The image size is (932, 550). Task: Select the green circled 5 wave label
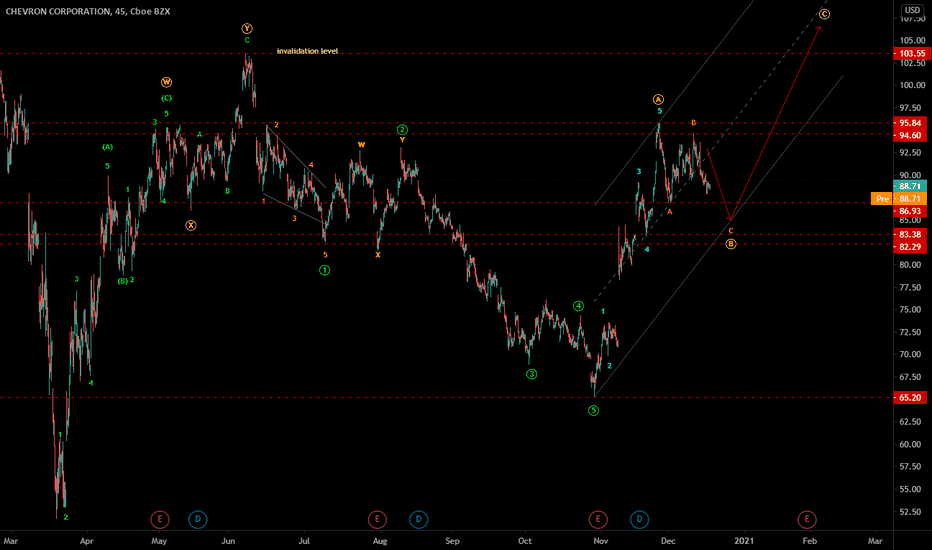click(x=593, y=410)
